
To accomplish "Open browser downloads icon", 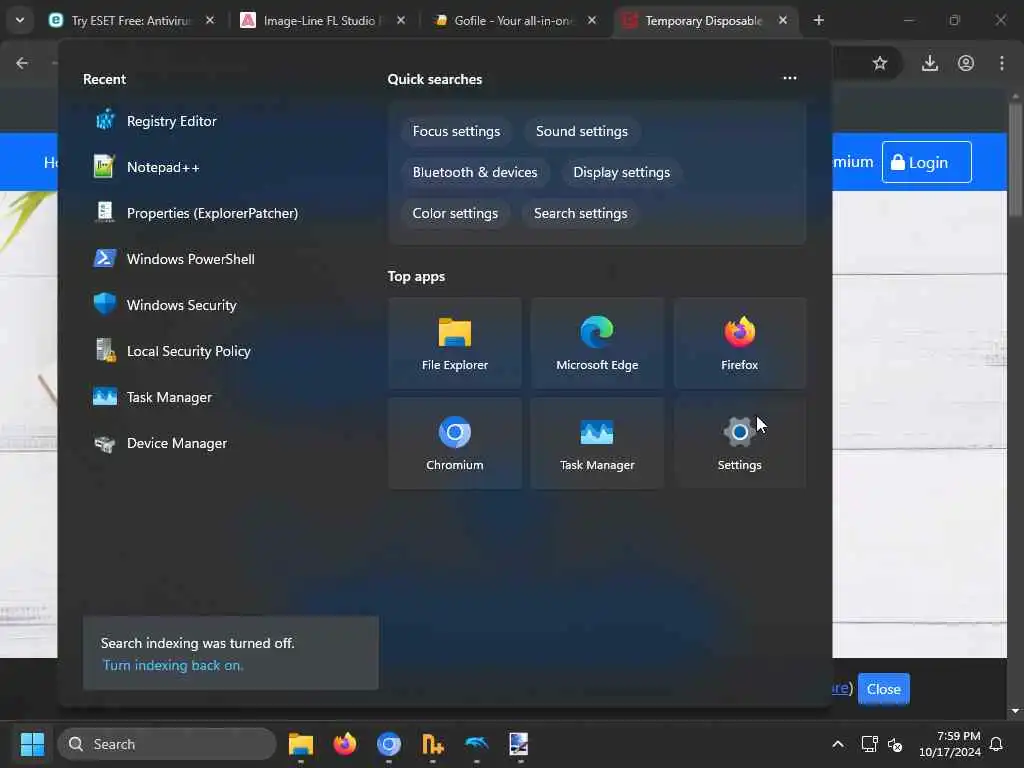I will coord(929,63).
